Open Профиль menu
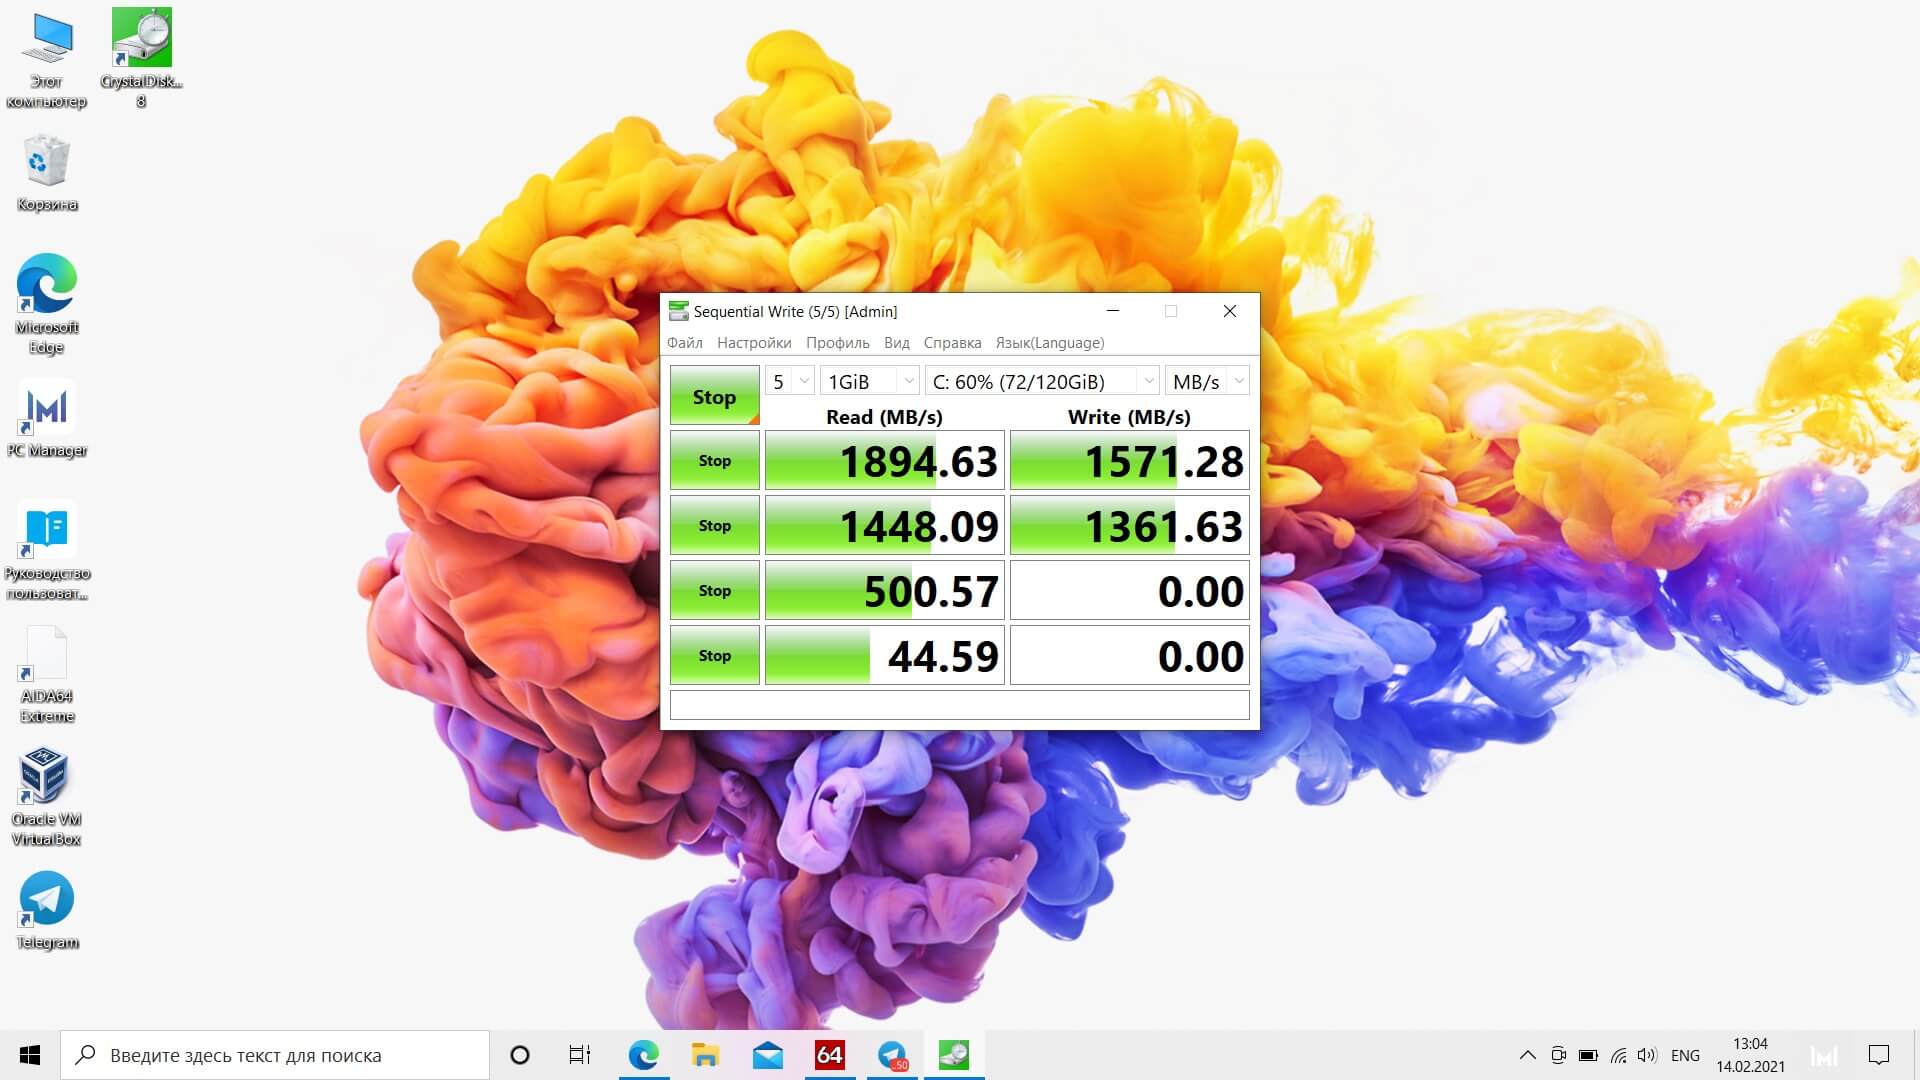Screen dimensions: 1920x1080 [837, 343]
